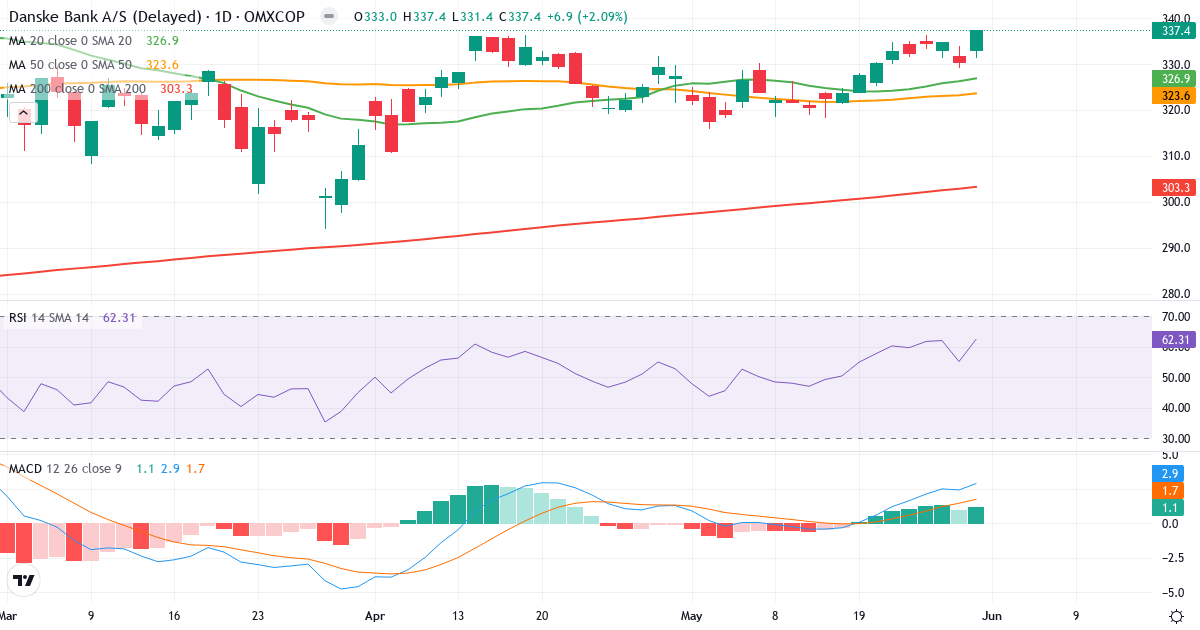Click the MA 200 value 303.3 in legend
The height and width of the screenshot is (630, 1200).
(175, 89)
